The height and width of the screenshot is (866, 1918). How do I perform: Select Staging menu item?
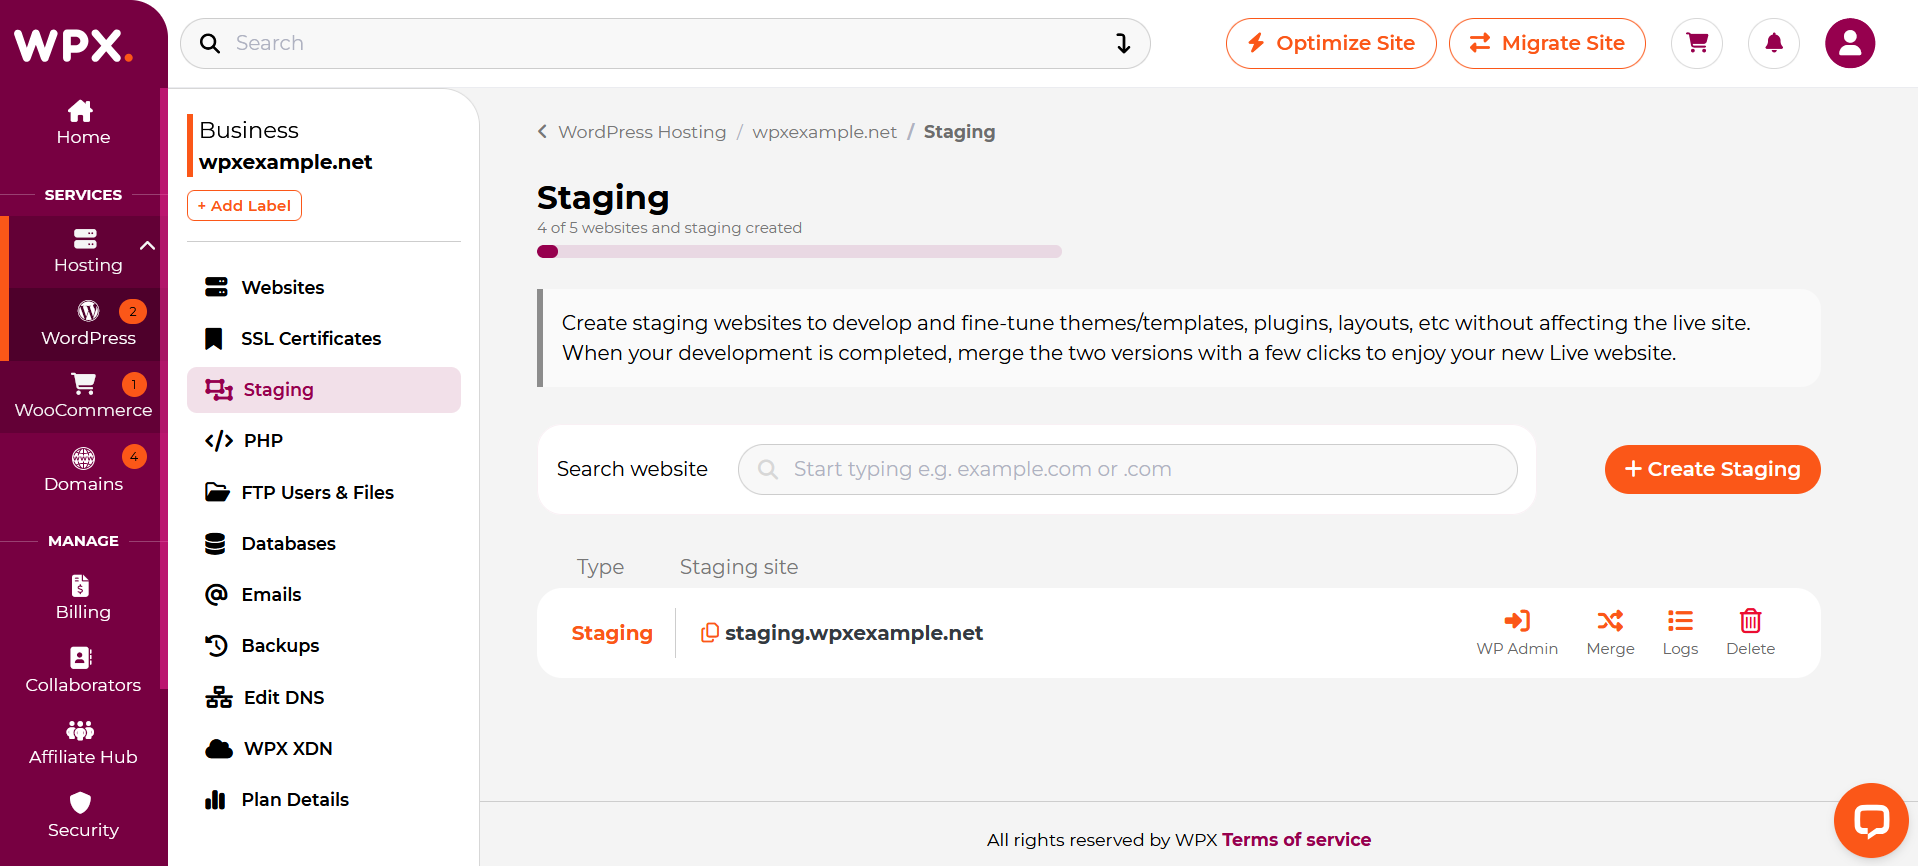324,390
